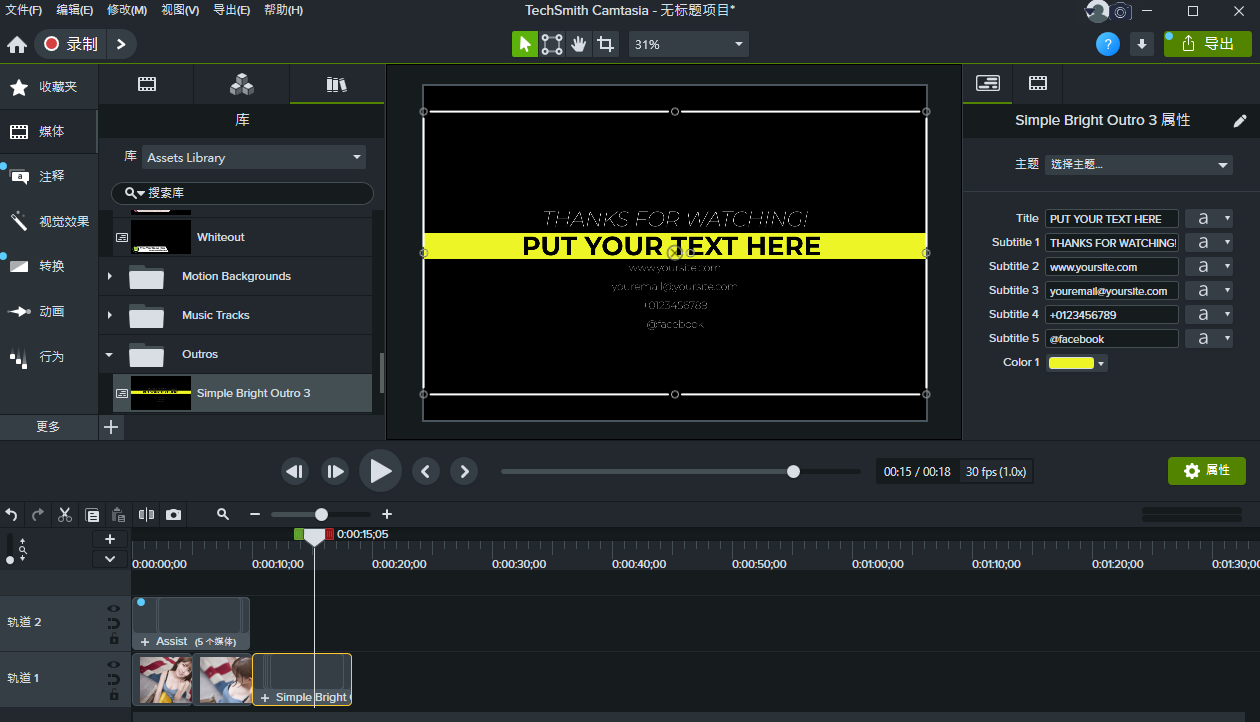This screenshot has width=1260, height=722.
Task: Click the timeline zoom magnifier icon
Action: 223,514
